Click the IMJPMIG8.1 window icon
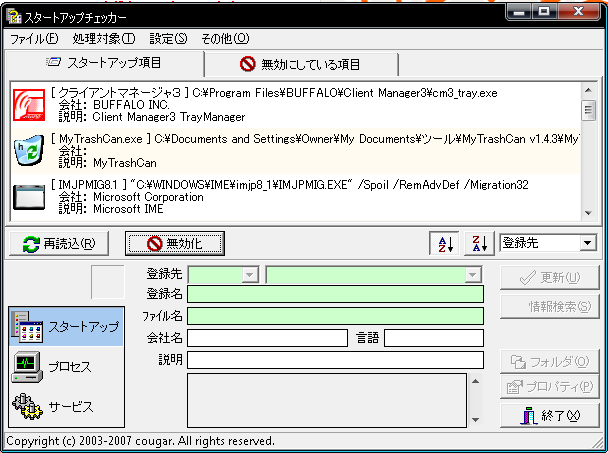The width and height of the screenshot is (608, 453). [29, 197]
